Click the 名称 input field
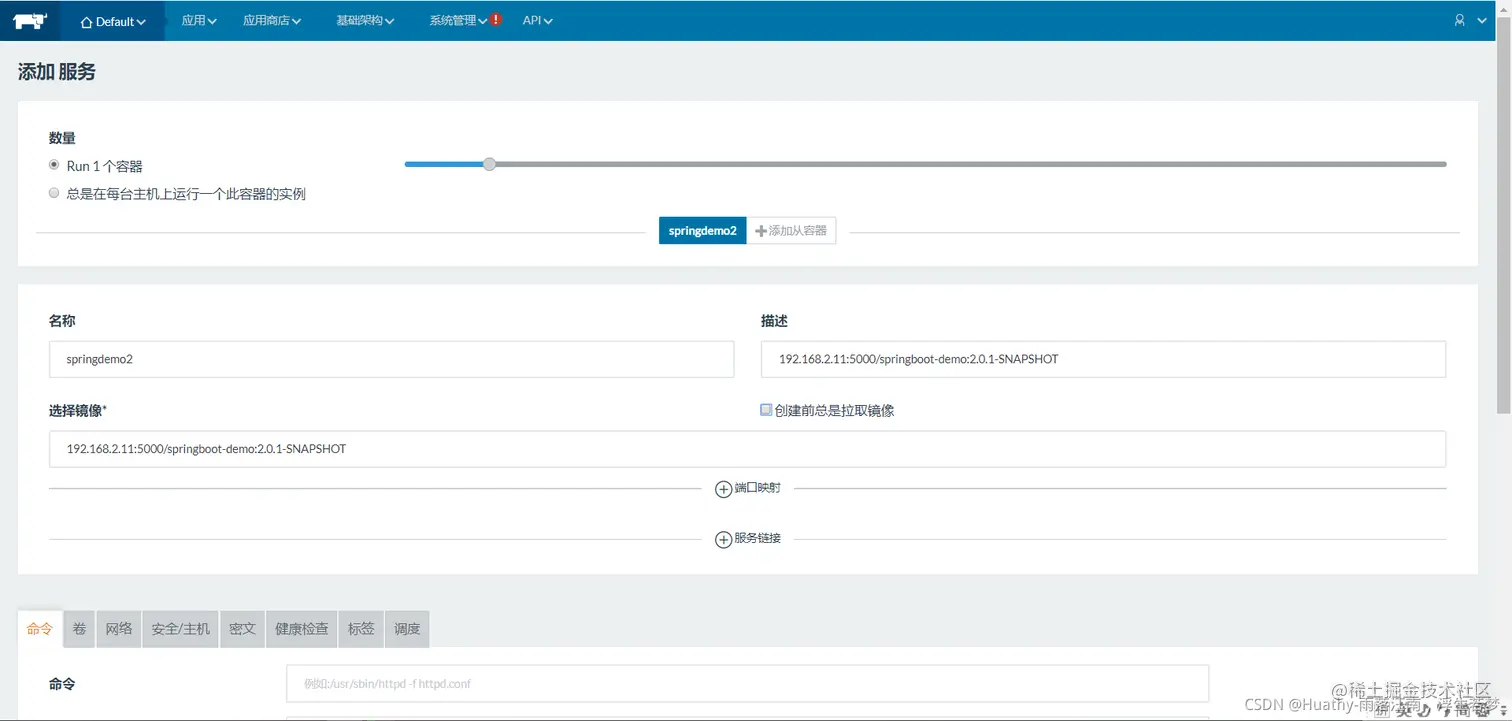1512x721 pixels. 391,359
